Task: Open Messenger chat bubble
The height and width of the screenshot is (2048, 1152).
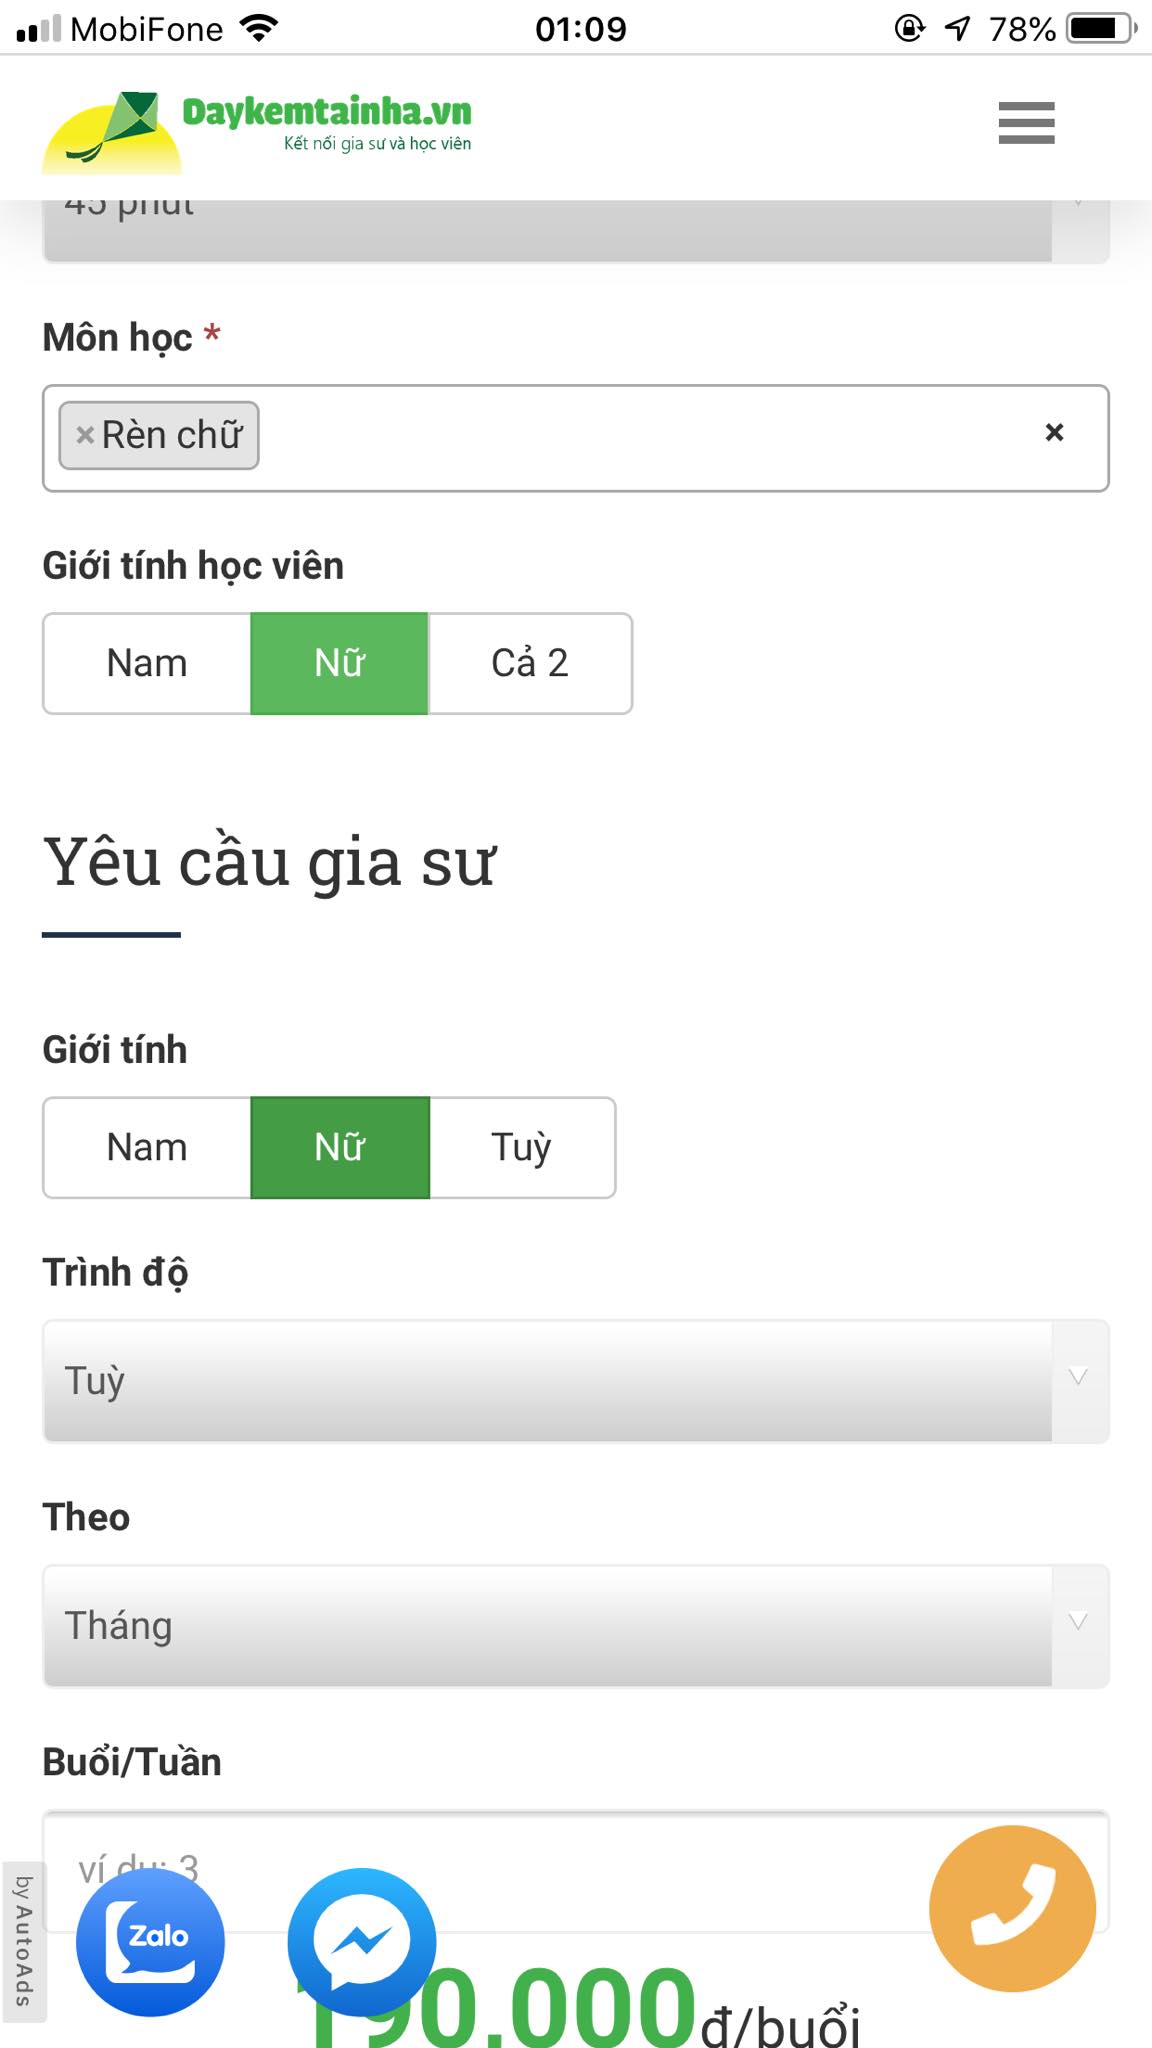Action: coord(362,1941)
